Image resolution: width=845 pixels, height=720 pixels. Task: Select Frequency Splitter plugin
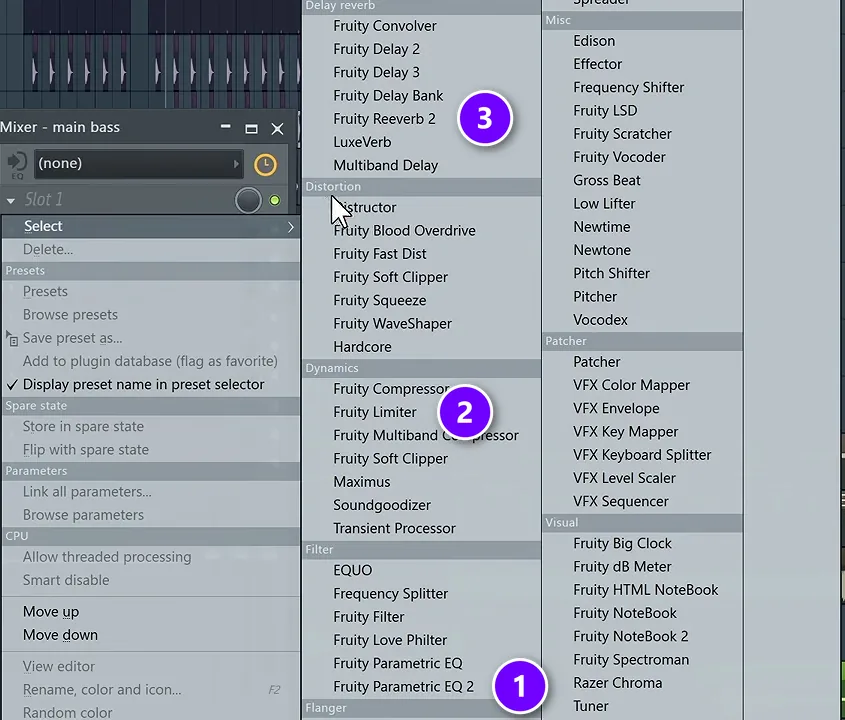tap(390, 593)
